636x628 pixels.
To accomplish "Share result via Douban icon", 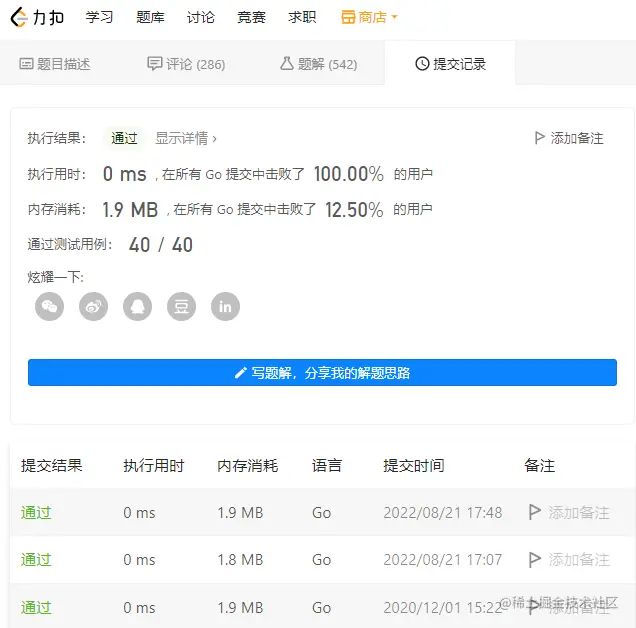I will coord(181,306).
